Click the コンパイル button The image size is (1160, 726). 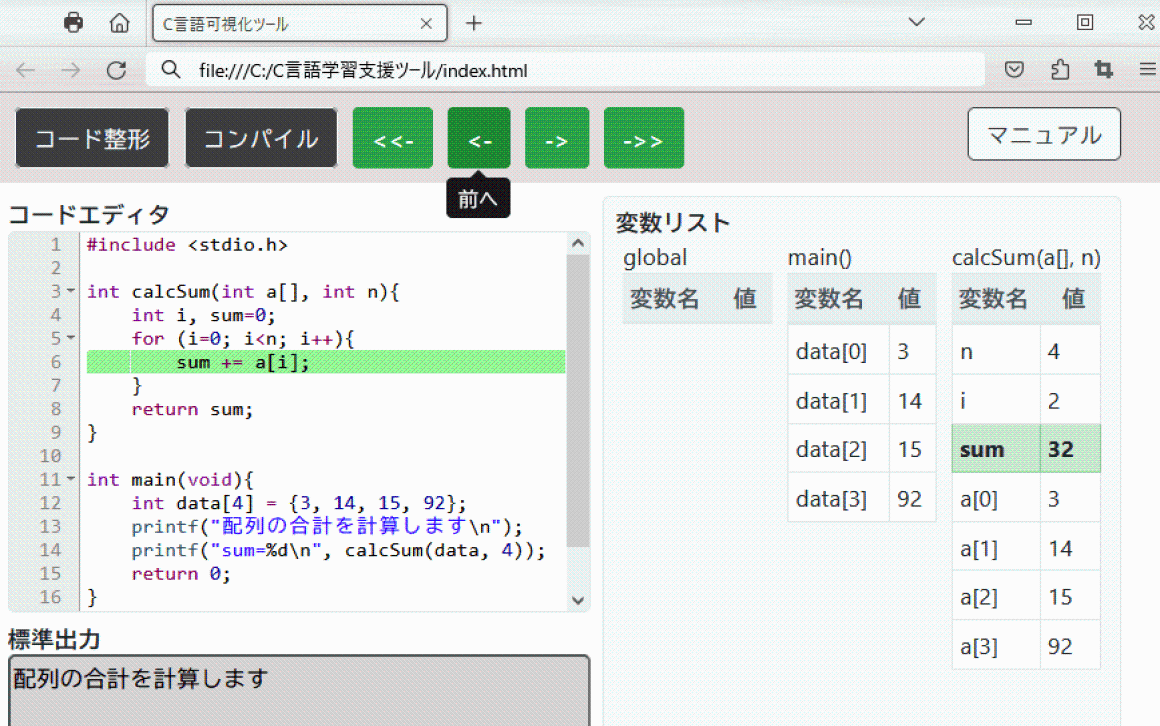(261, 138)
